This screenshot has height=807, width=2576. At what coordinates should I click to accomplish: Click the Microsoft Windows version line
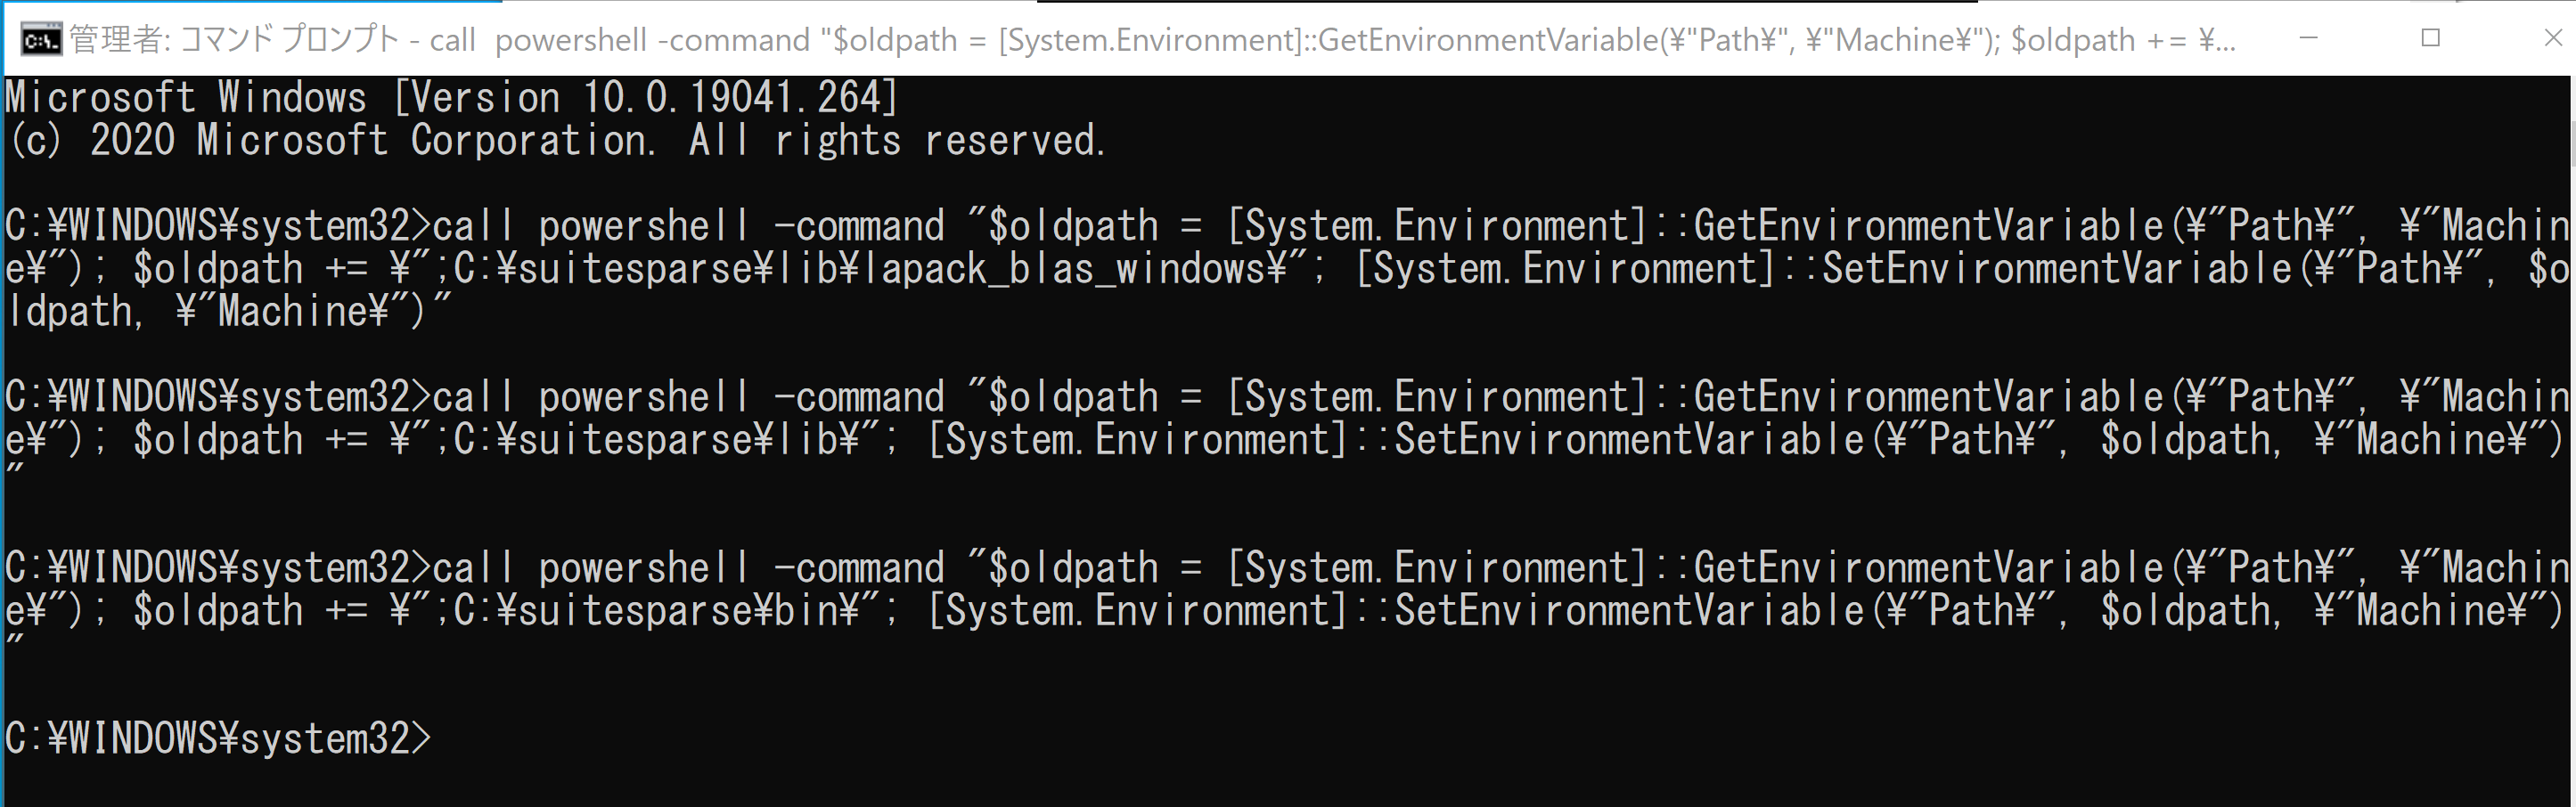click(x=452, y=97)
